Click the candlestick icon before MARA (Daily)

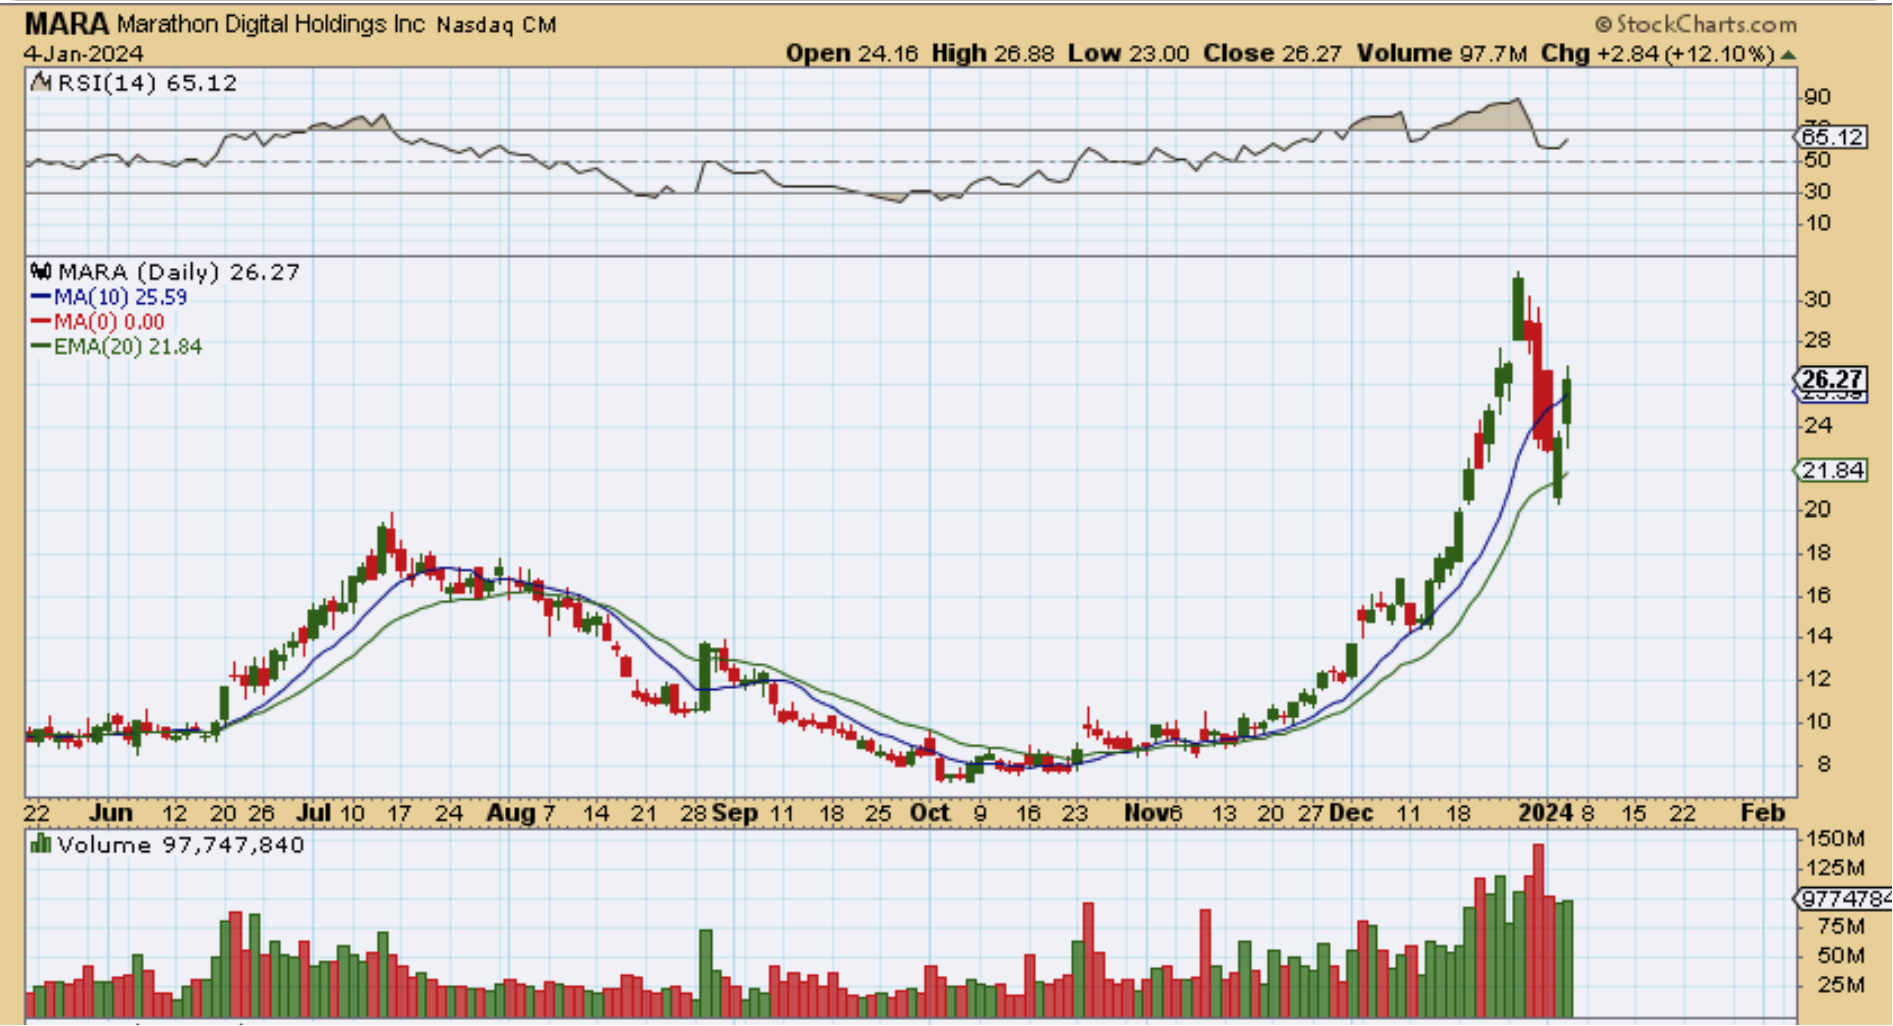pyautogui.click(x=41, y=272)
